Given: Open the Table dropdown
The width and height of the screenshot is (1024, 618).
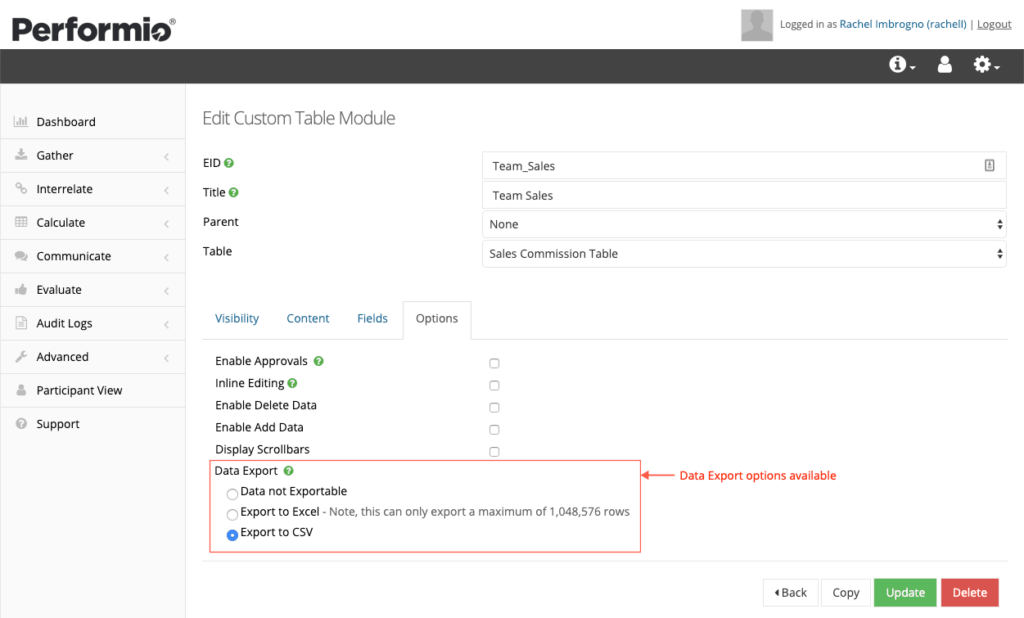Looking at the screenshot, I should tap(744, 253).
